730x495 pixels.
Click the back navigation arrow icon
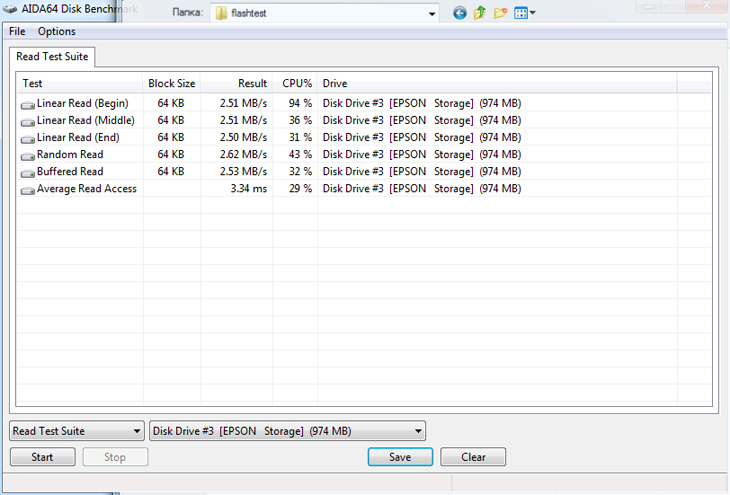(459, 13)
